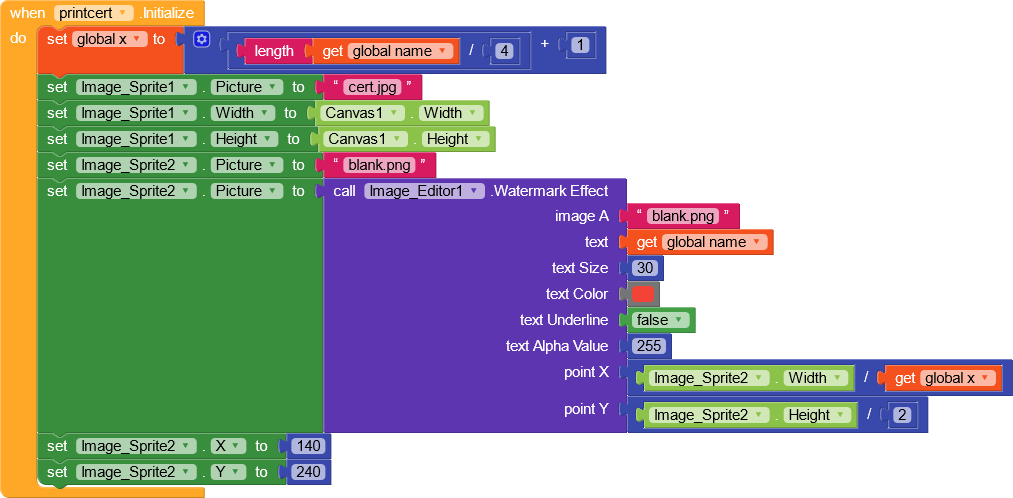
Task: Click the red text Color swatch
Action: tap(643, 295)
